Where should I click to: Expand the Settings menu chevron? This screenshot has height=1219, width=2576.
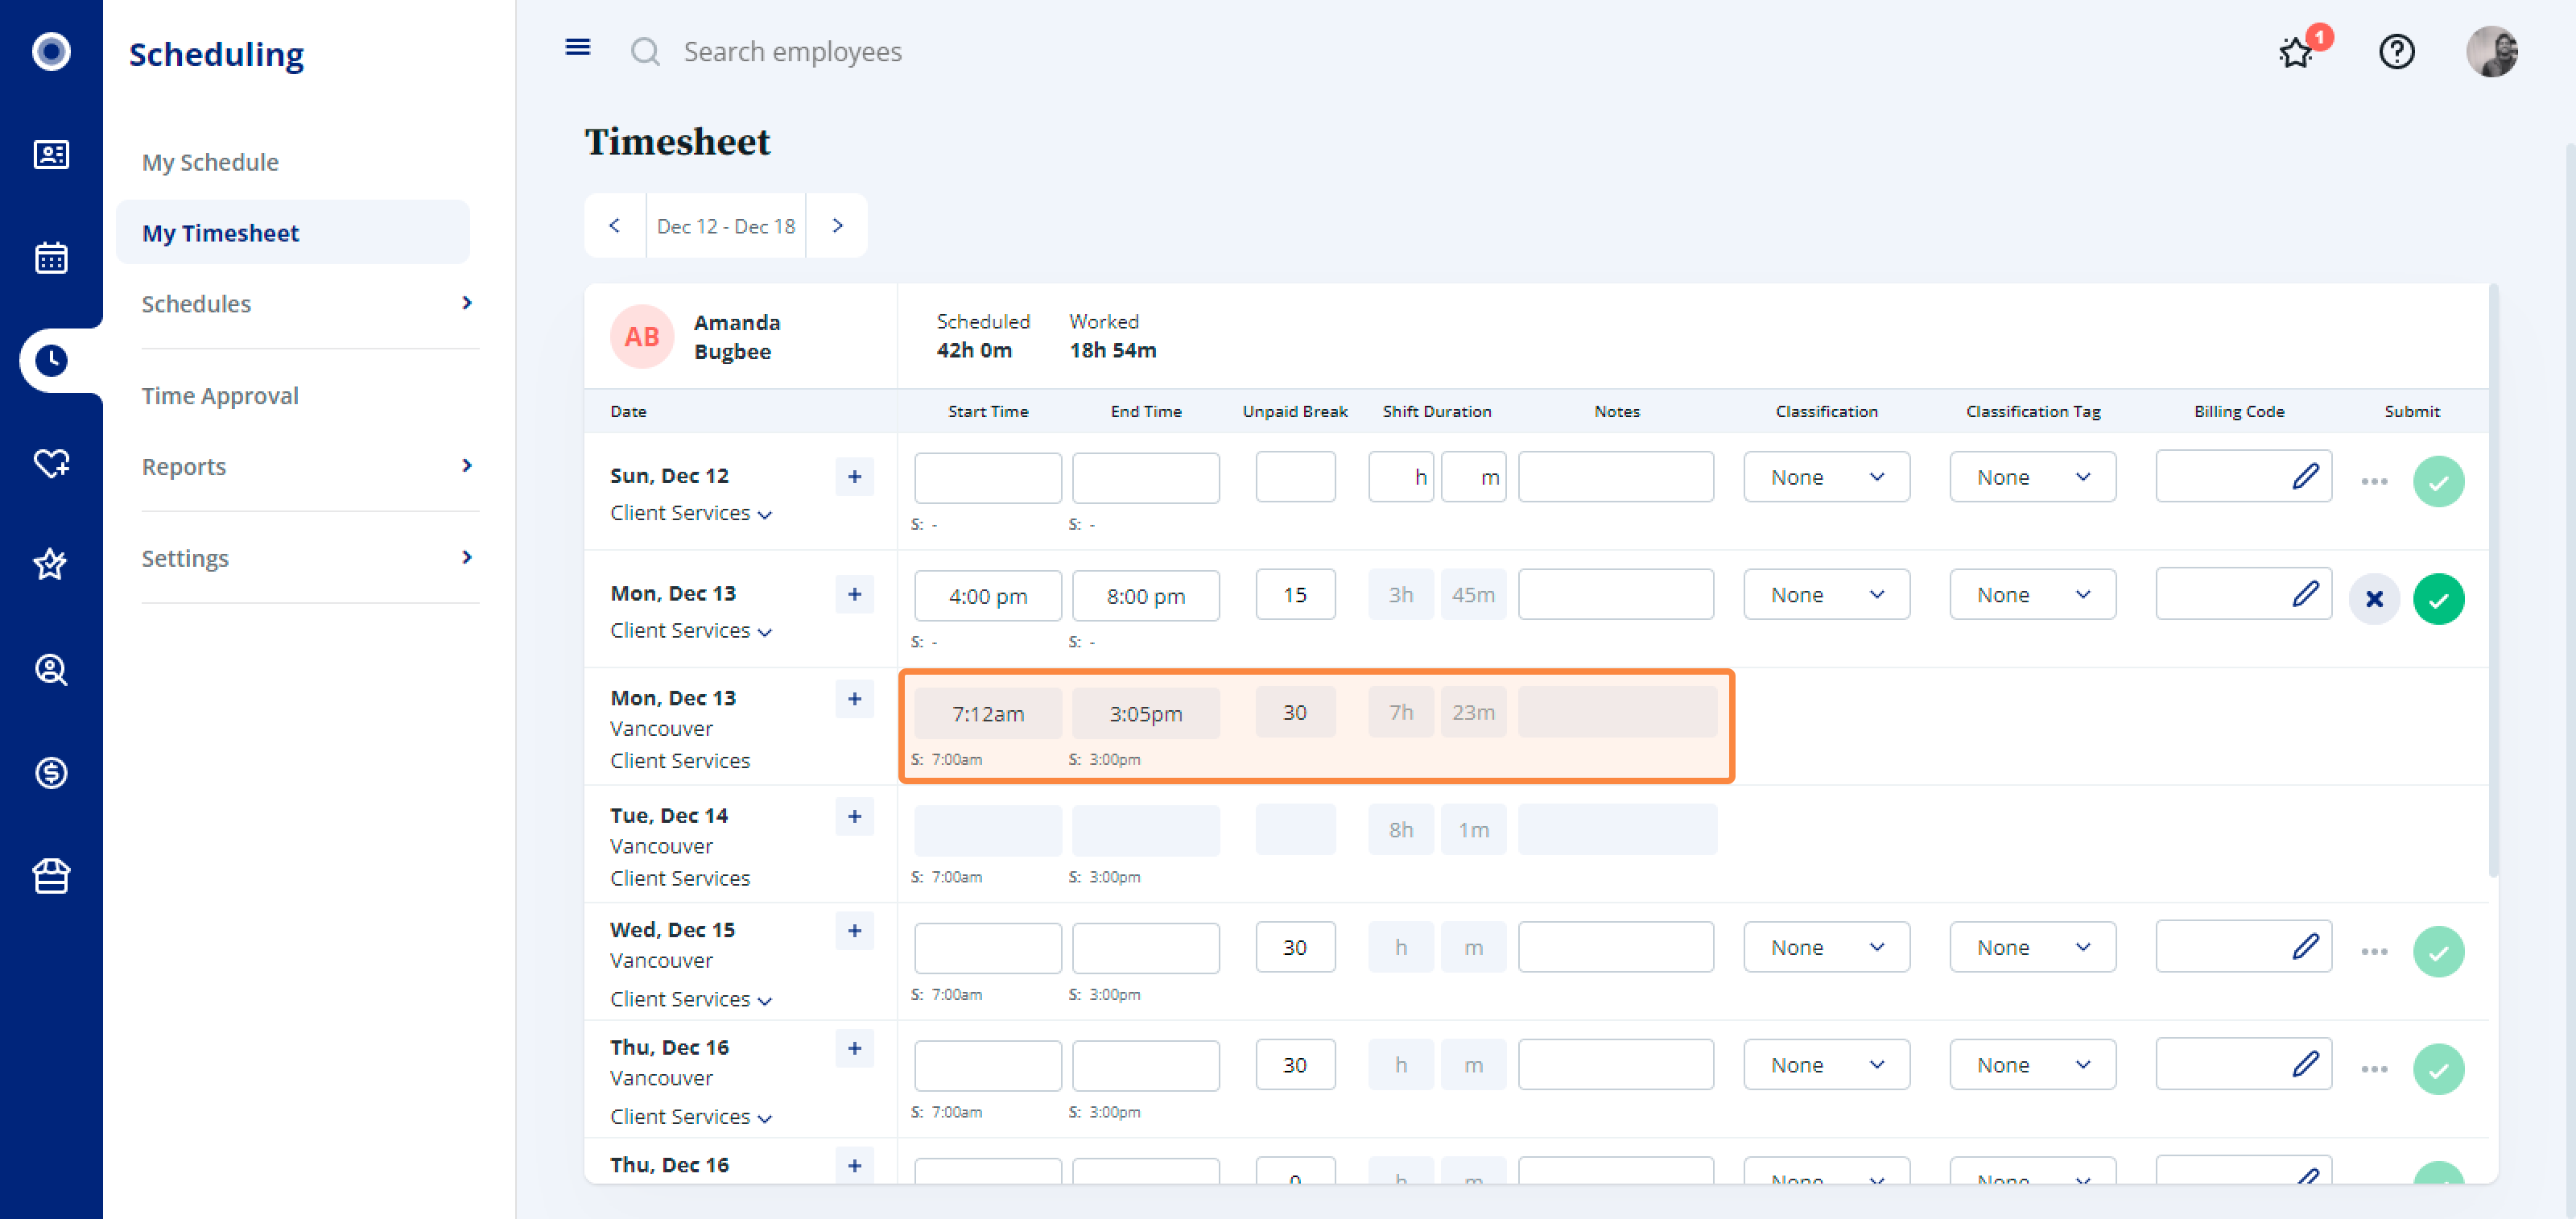(466, 557)
